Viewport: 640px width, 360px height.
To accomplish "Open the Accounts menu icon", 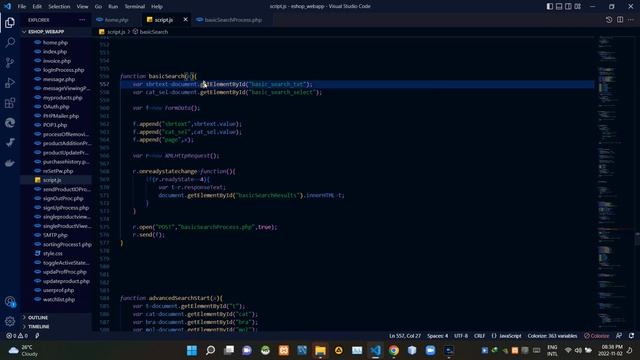I will 10,302.
